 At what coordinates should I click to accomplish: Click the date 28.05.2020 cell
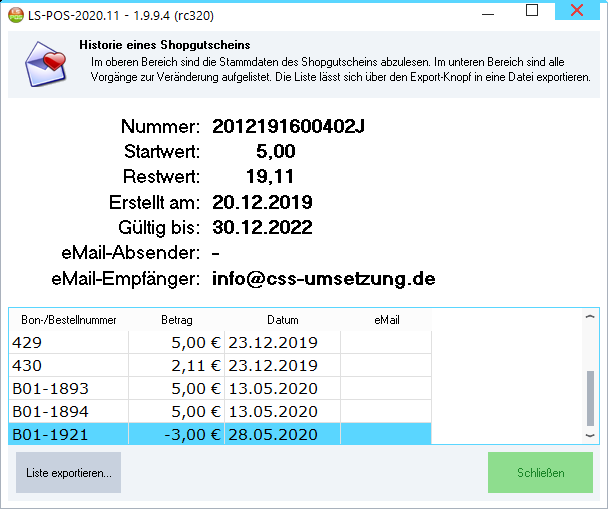283,434
